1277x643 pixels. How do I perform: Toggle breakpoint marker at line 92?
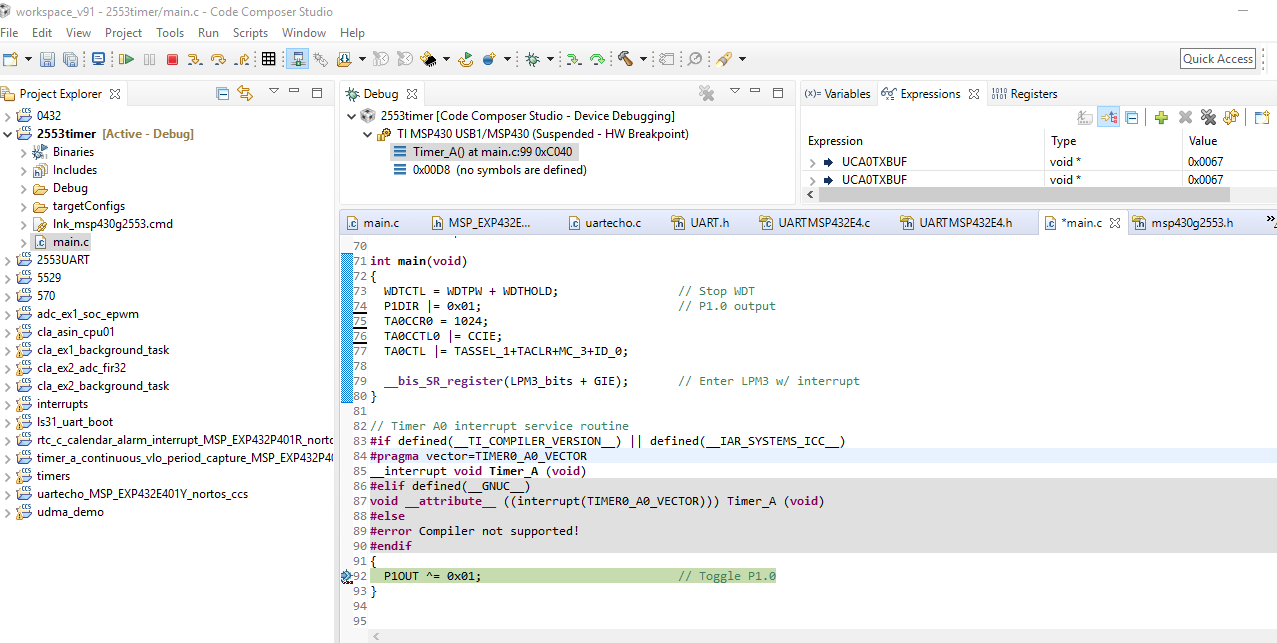tap(346, 576)
